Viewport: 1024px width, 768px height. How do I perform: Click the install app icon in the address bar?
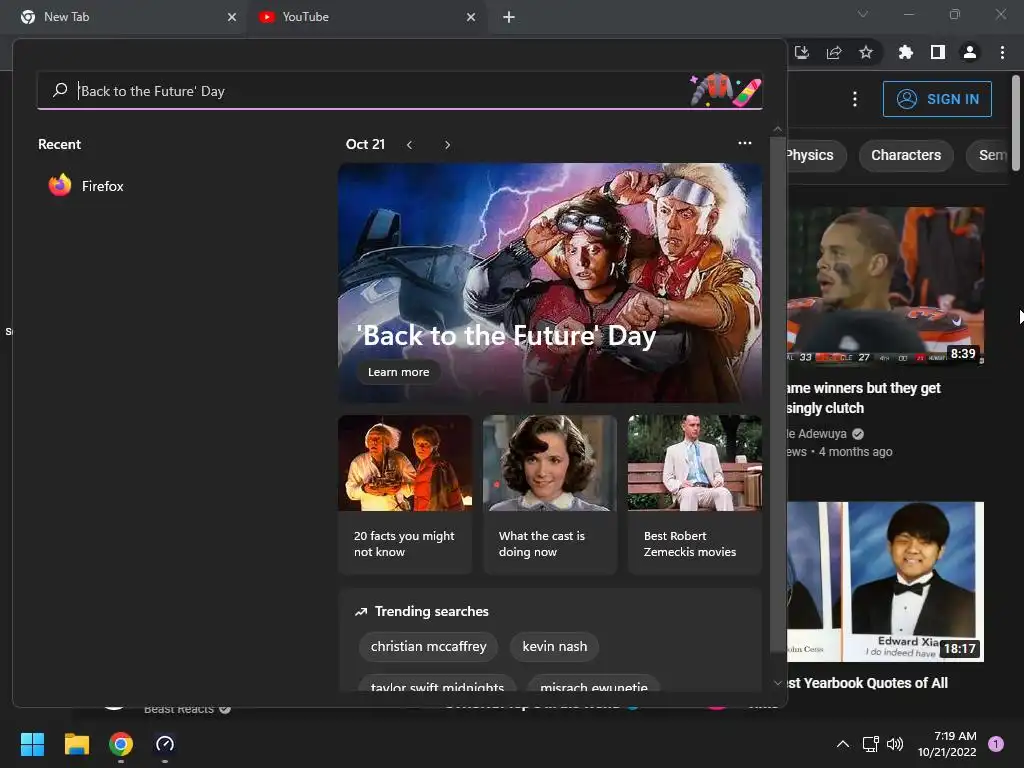pos(801,52)
